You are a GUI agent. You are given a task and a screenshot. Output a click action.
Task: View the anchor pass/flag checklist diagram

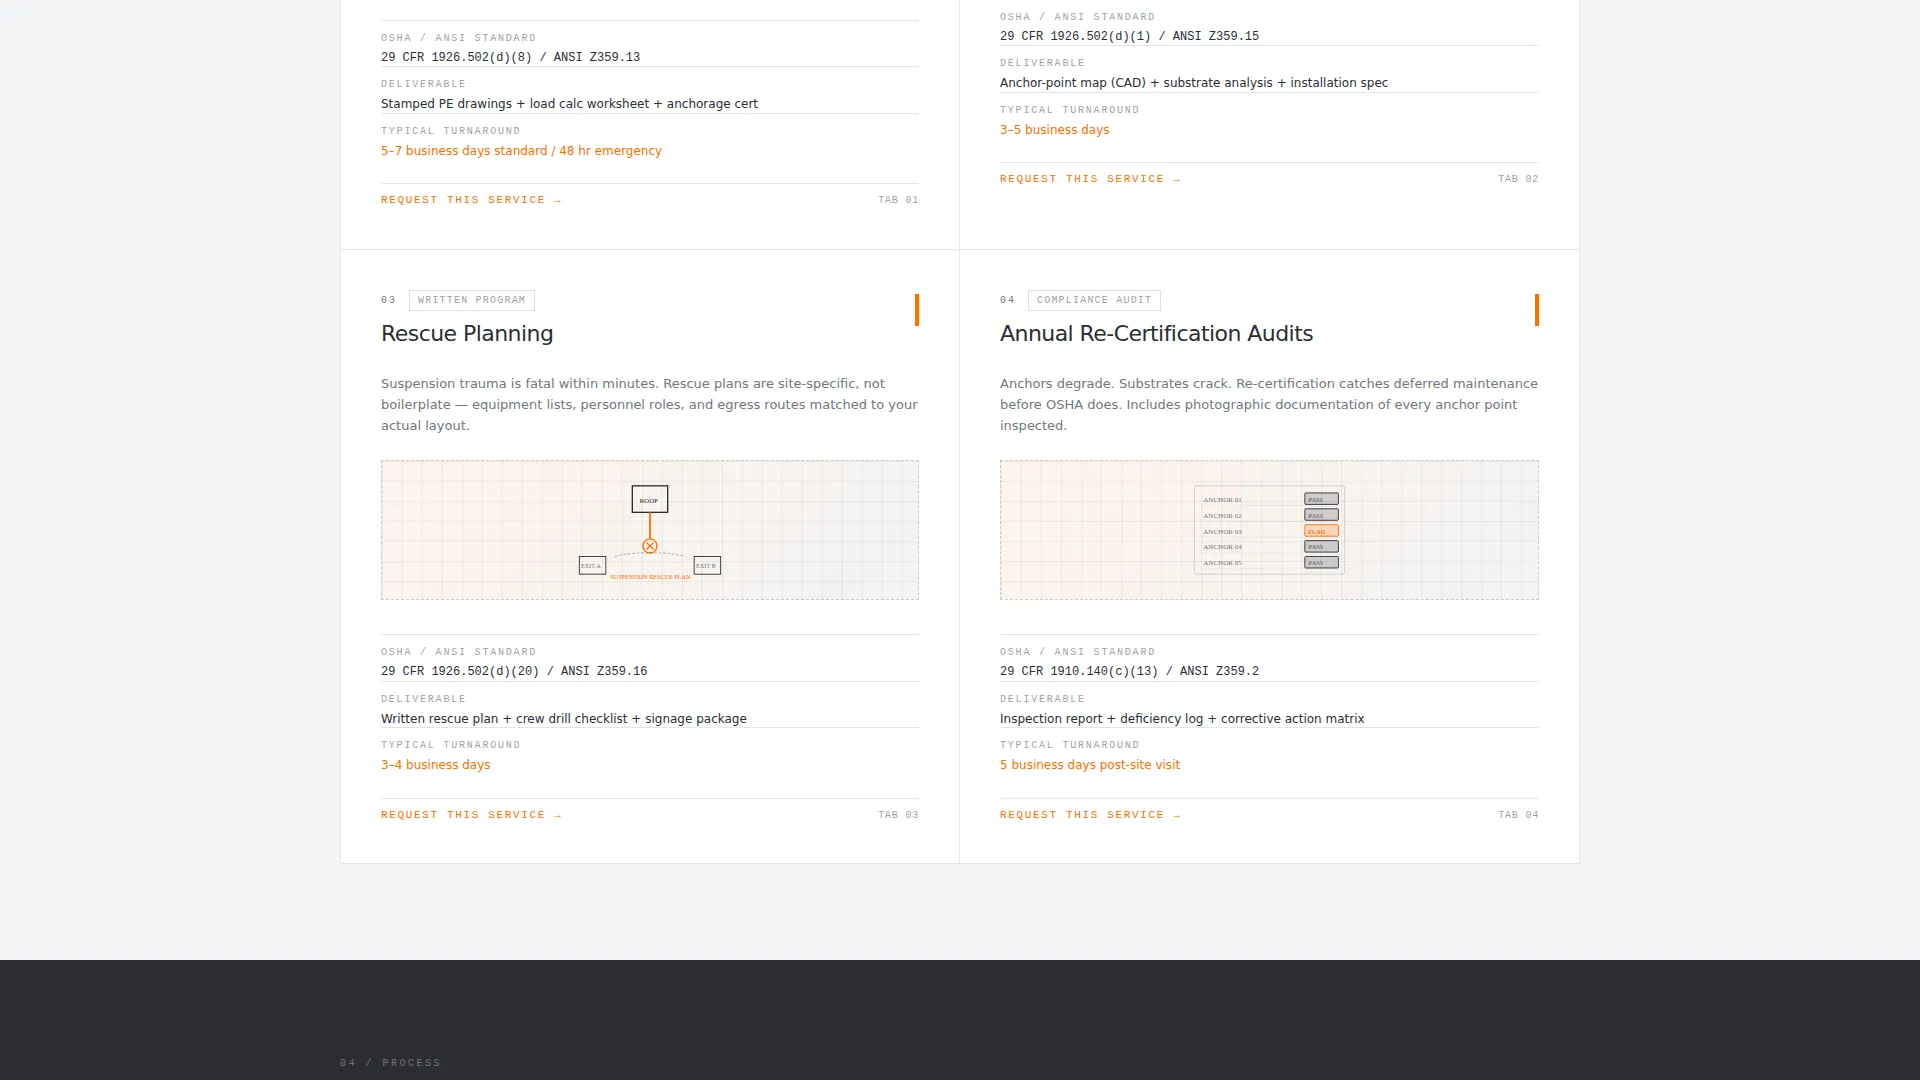click(x=1269, y=530)
